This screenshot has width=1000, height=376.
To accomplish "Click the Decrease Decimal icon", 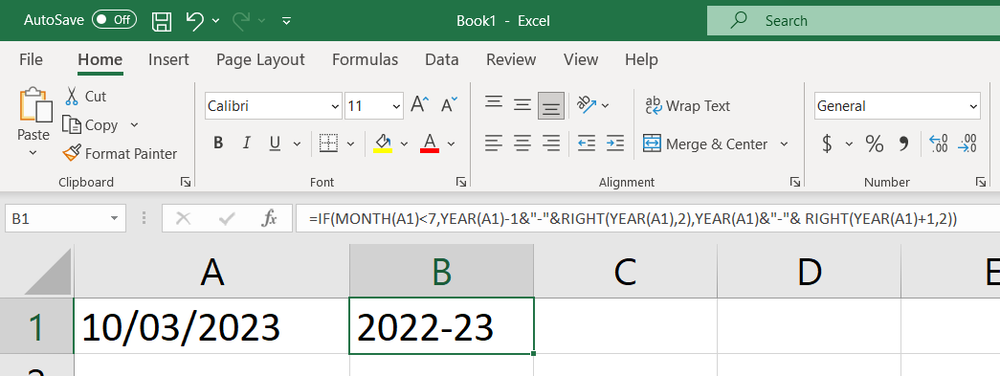I will [967, 143].
